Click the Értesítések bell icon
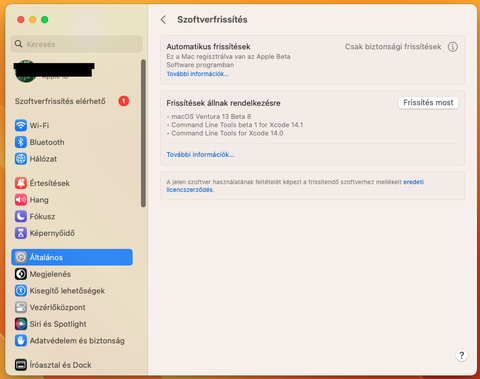 coord(21,183)
